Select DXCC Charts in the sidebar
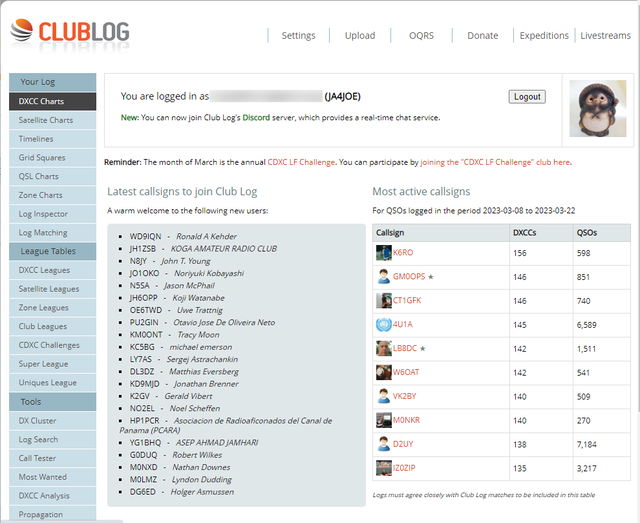 (53, 101)
